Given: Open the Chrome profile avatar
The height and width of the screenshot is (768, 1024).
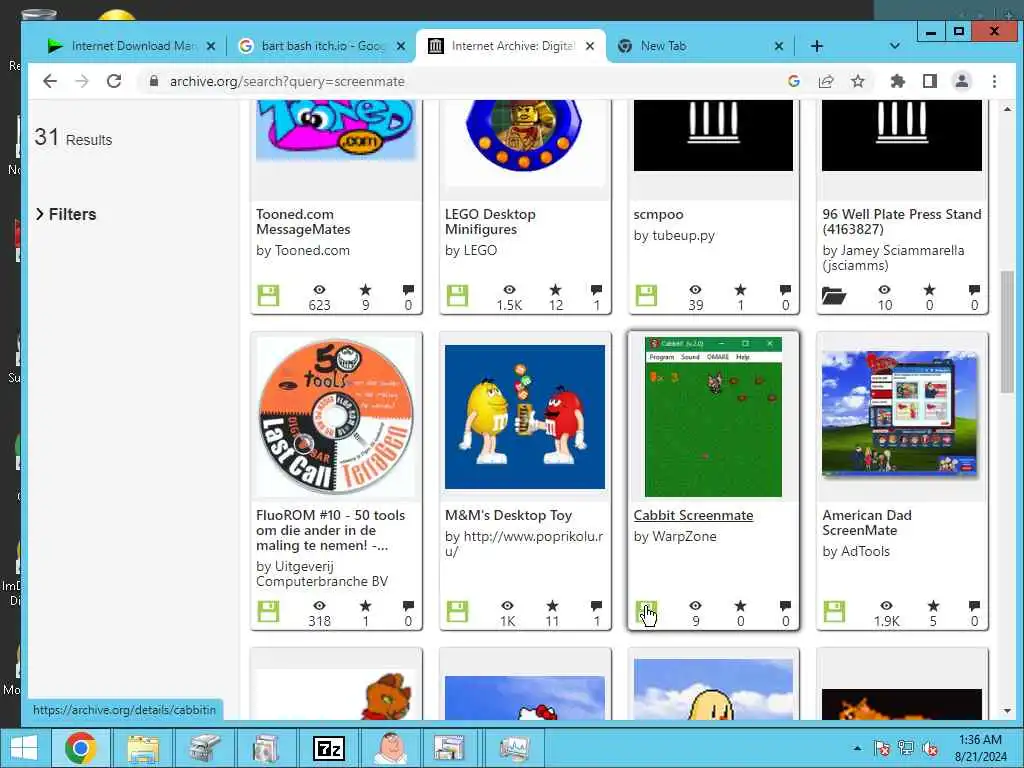Looking at the screenshot, I should pyautogui.click(x=962, y=81).
